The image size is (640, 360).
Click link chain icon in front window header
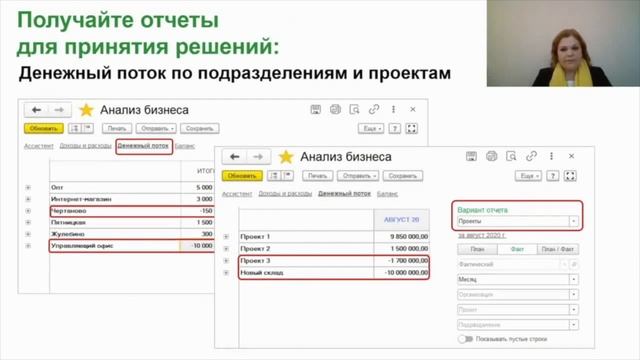click(x=531, y=156)
